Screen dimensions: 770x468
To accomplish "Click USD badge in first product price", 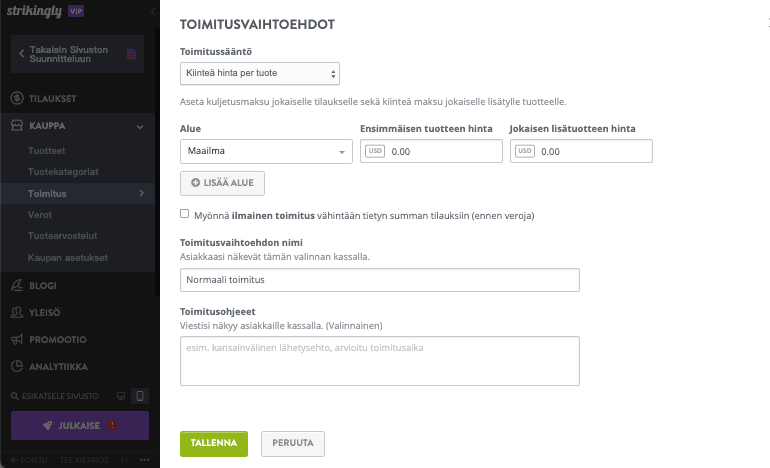I will pyautogui.click(x=375, y=151).
